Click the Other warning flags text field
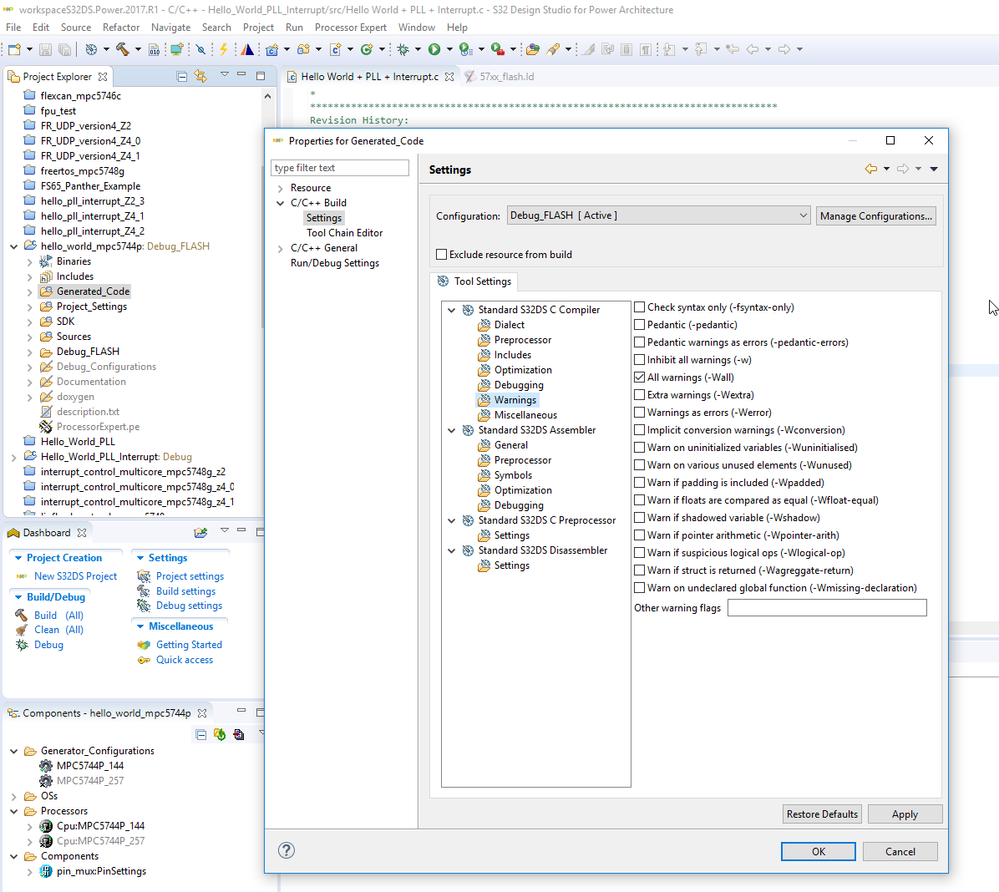 pos(826,608)
